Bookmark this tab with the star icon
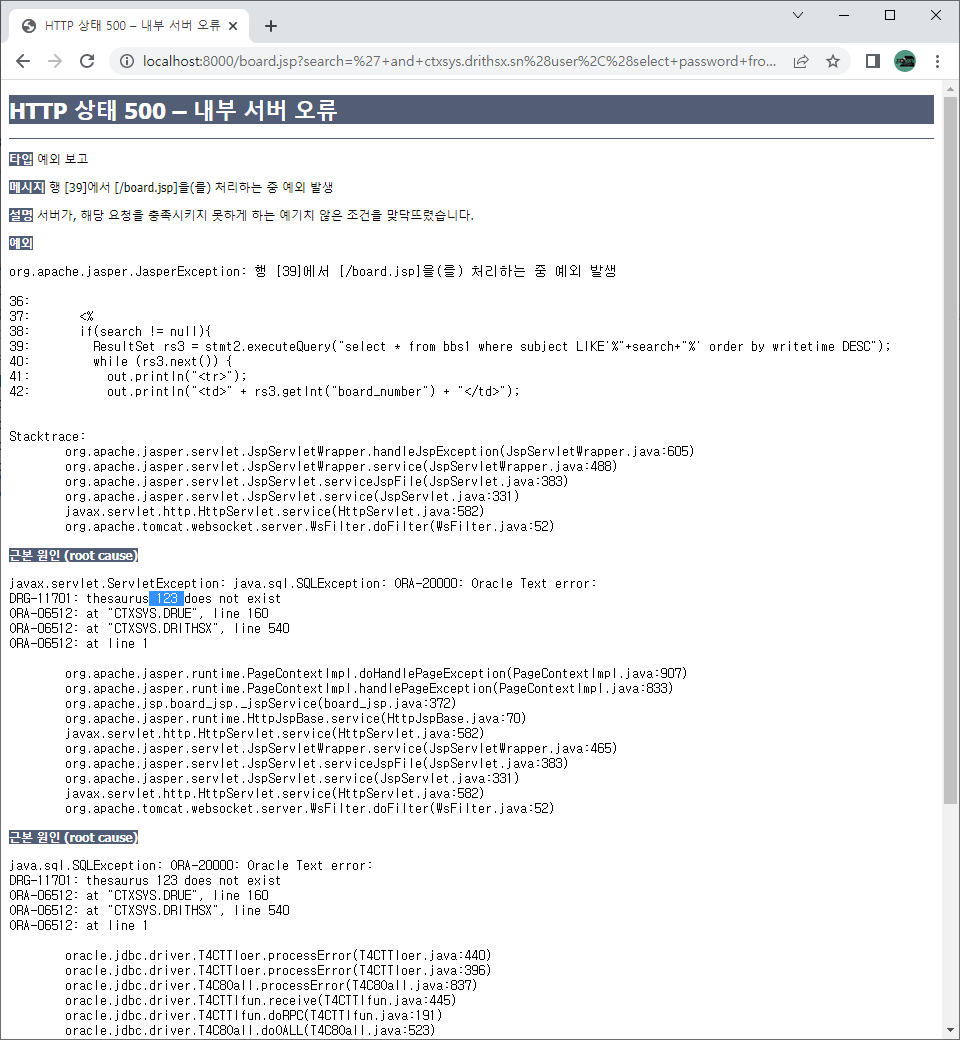Viewport: 960px width, 1040px height. pos(833,62)
